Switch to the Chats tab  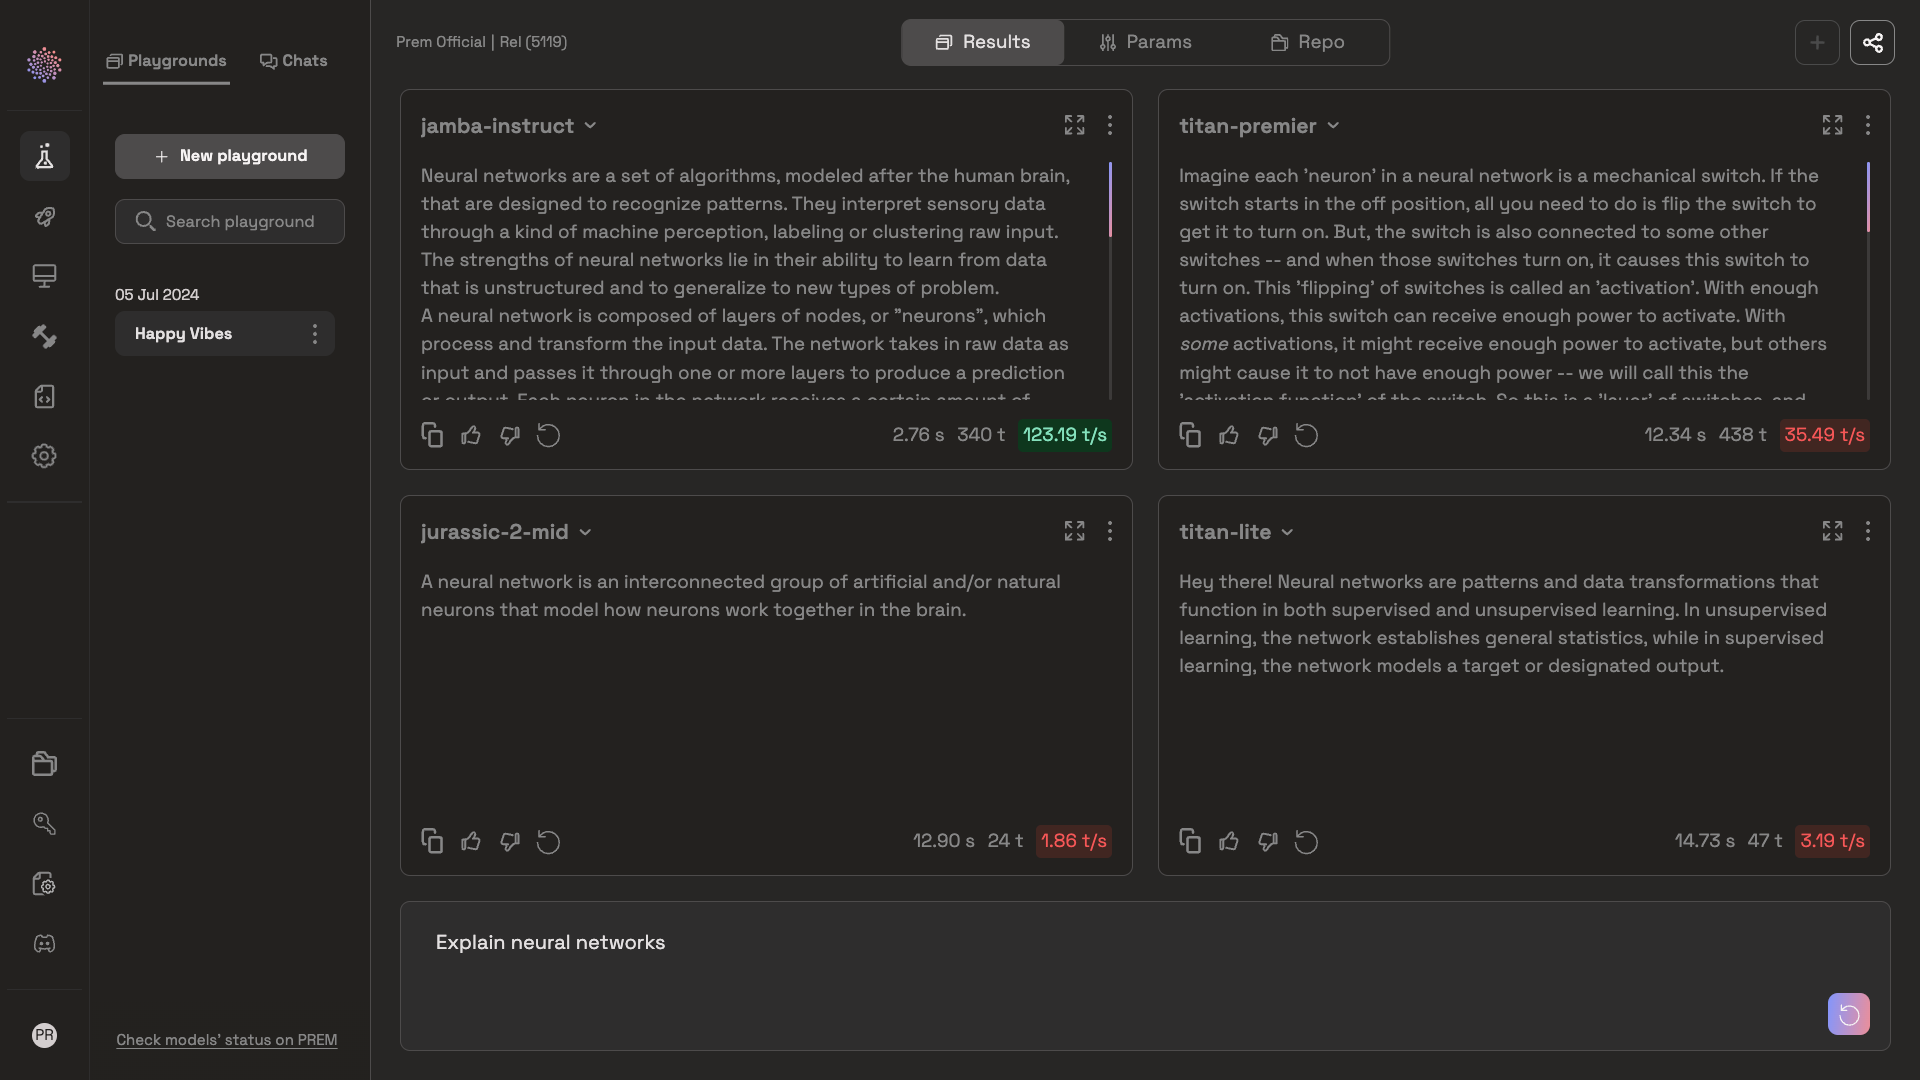294,61
